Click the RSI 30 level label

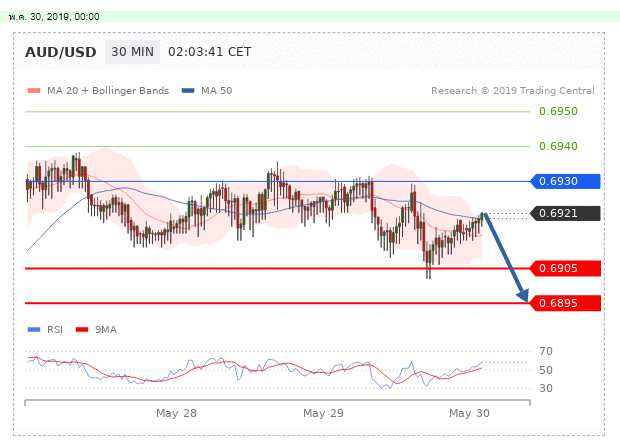(546, 388)
